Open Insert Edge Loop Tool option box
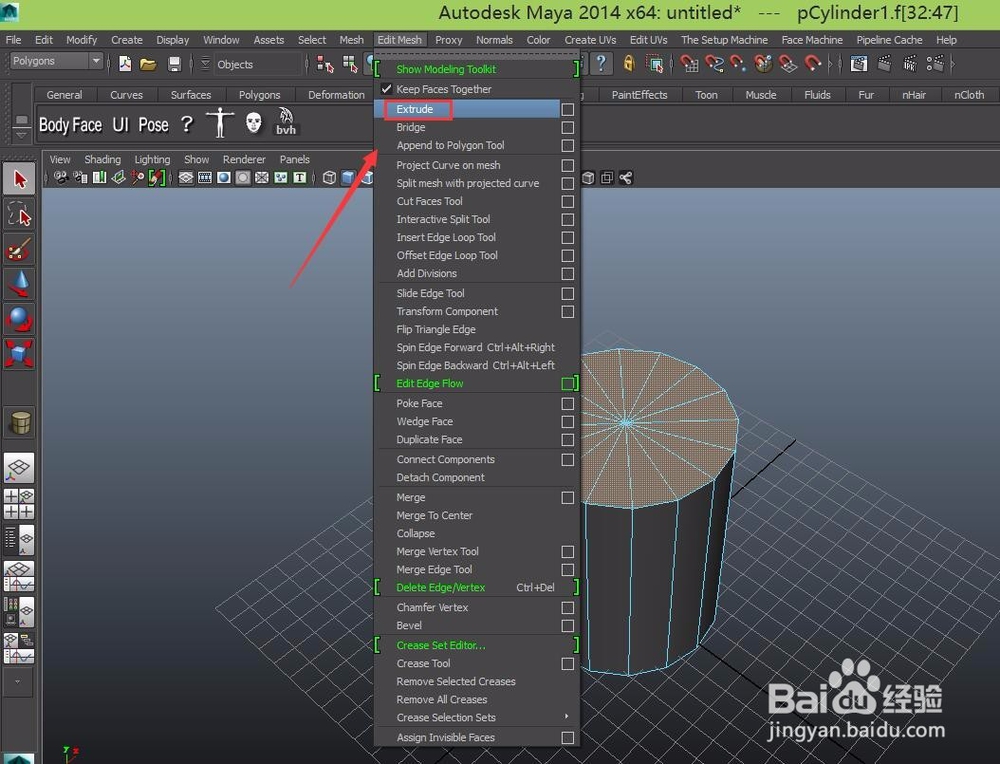The width and height of the screenshot is (1000, 764). pos(568,237)
